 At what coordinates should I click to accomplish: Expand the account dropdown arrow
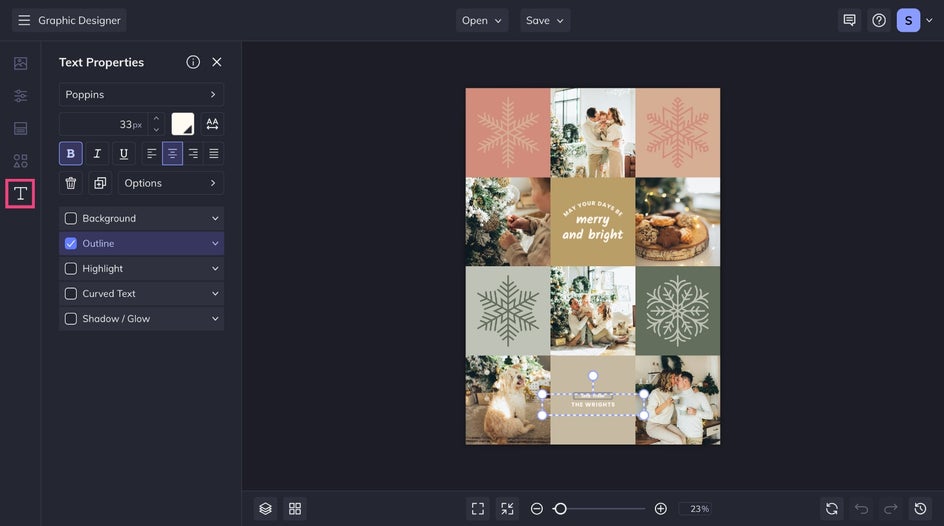929,20
